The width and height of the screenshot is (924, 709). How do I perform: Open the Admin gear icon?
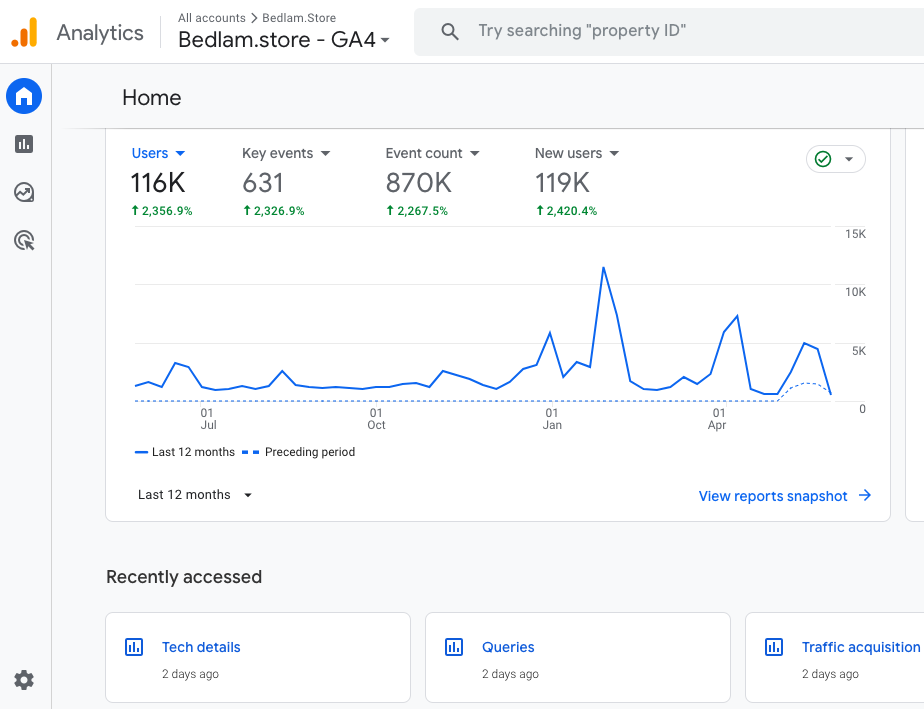(x=24, y=680)
